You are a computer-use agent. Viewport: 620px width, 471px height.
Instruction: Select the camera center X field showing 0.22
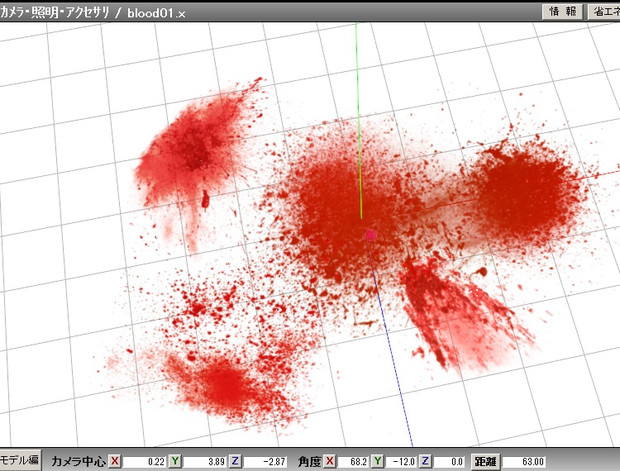(145, 461)
